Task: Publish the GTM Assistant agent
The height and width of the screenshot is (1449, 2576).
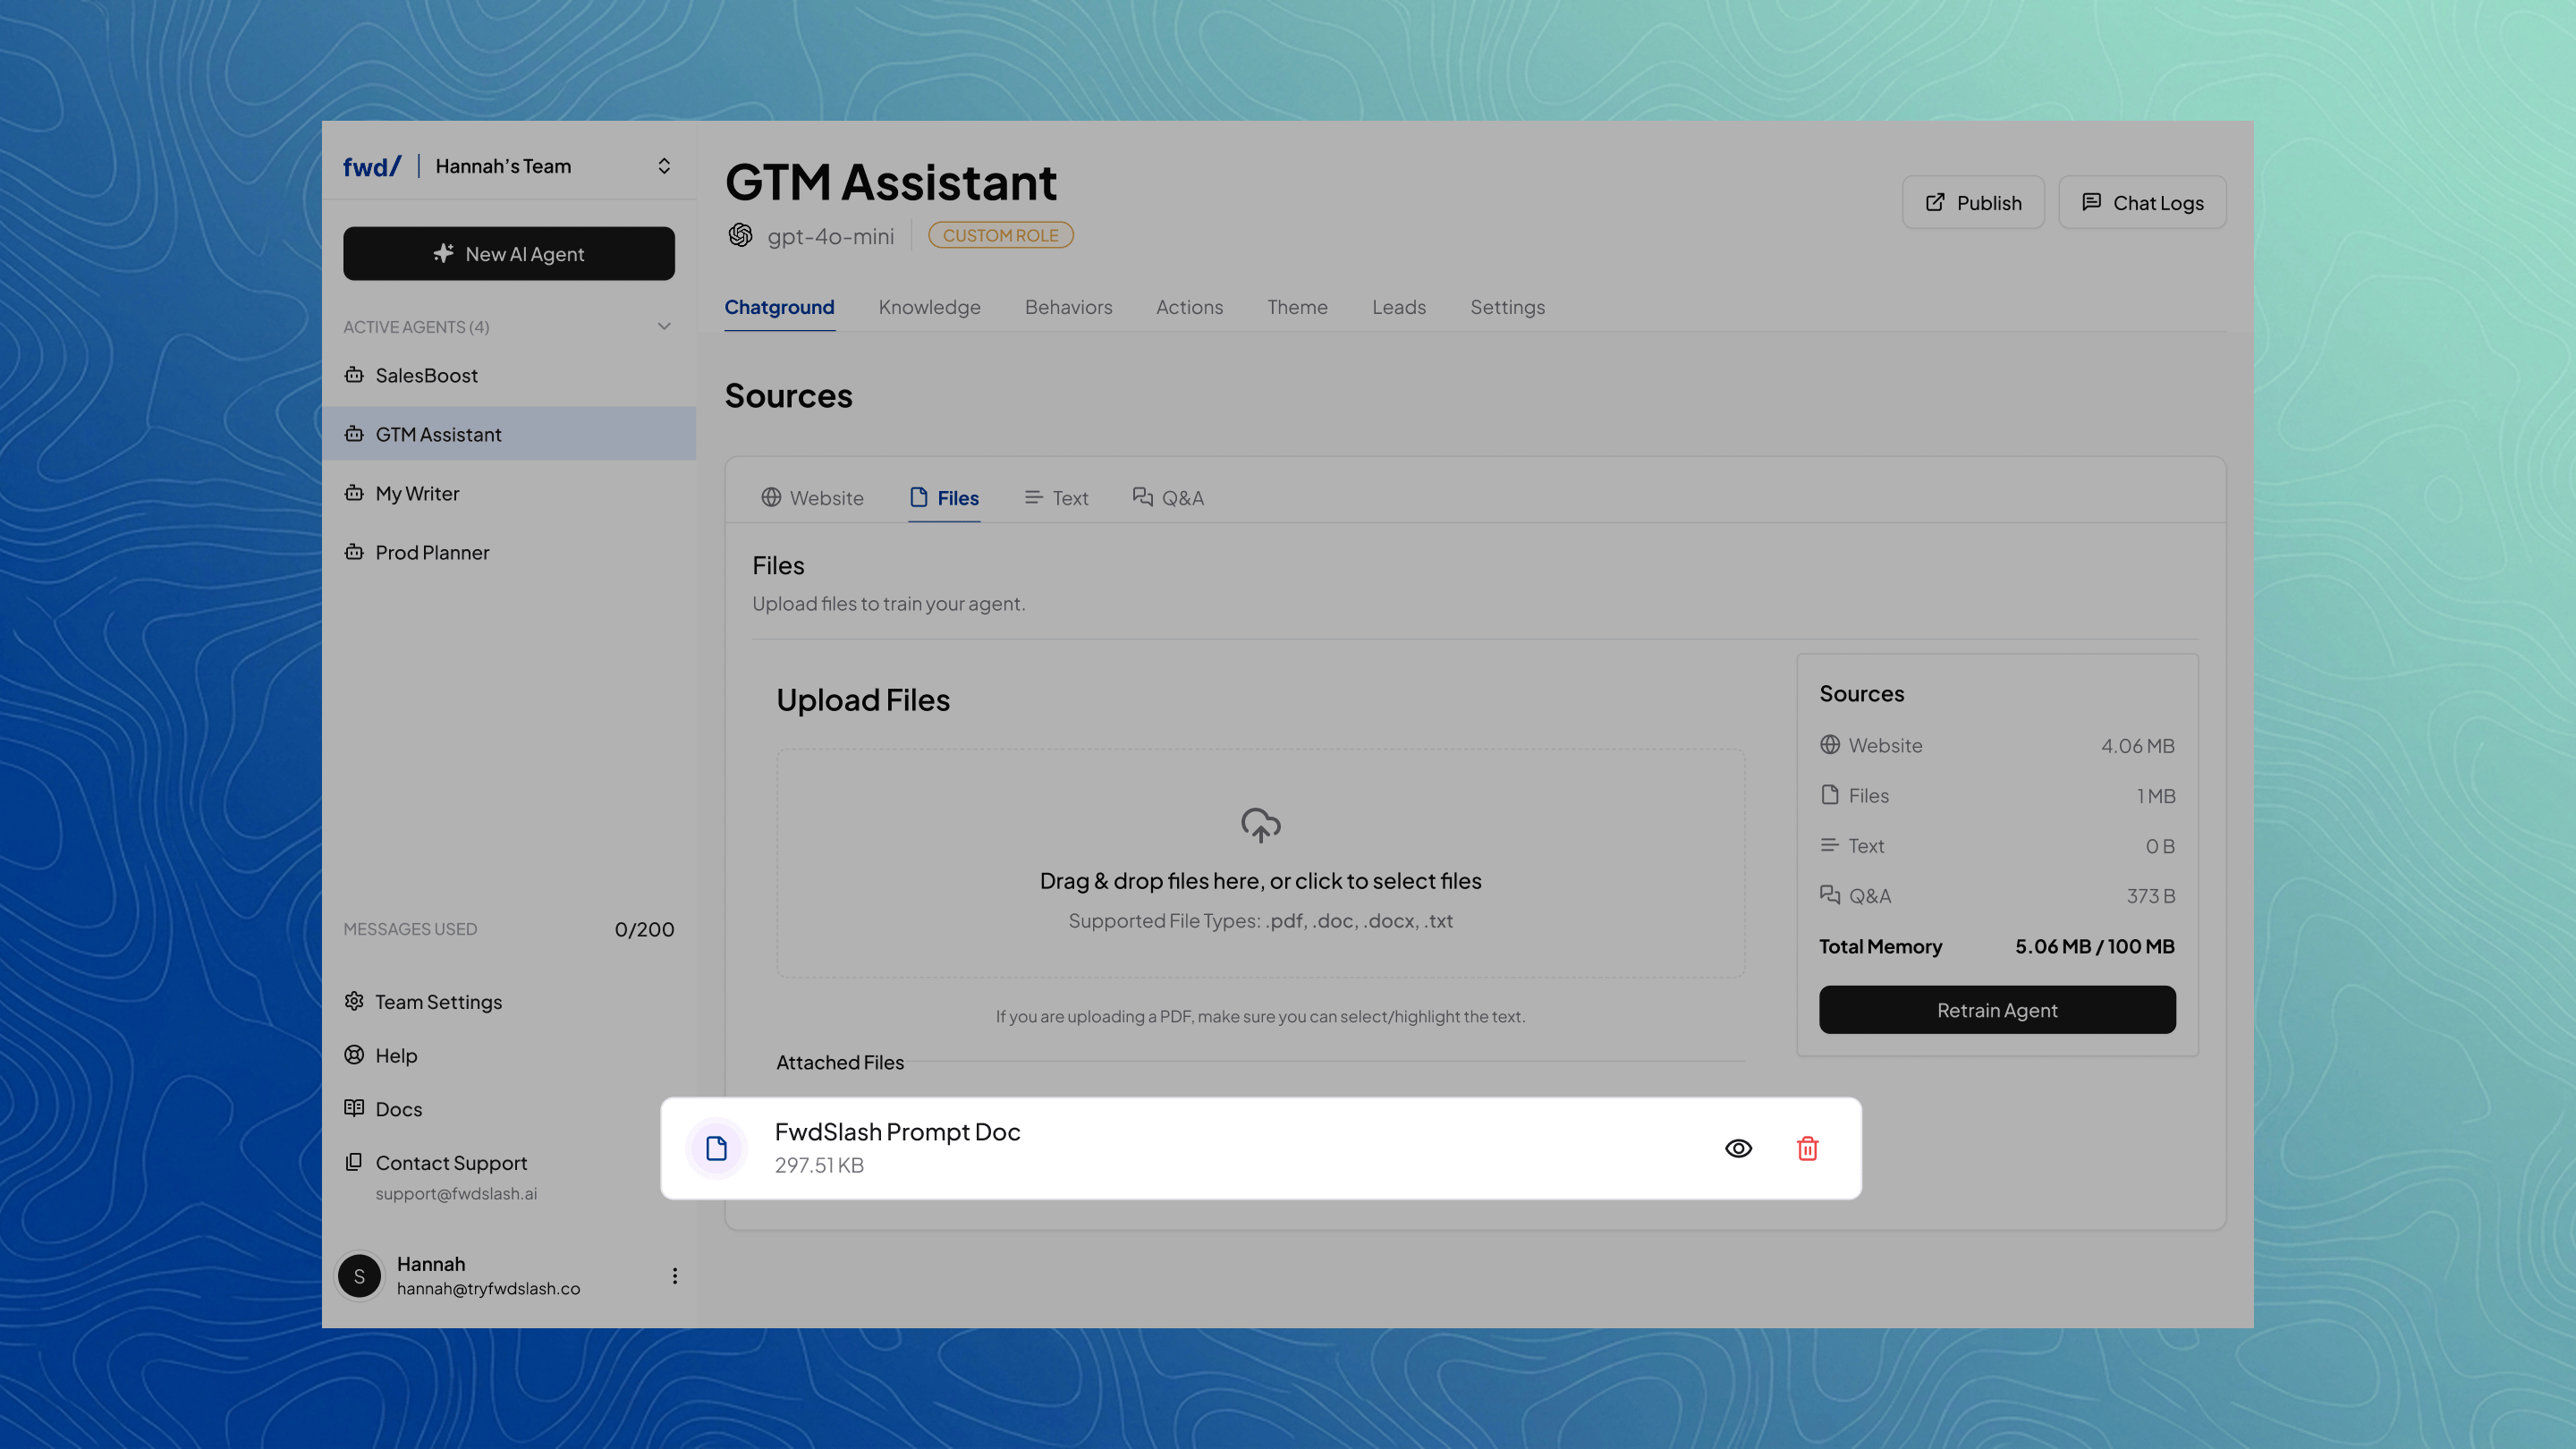Action: tap(1973, 202)
